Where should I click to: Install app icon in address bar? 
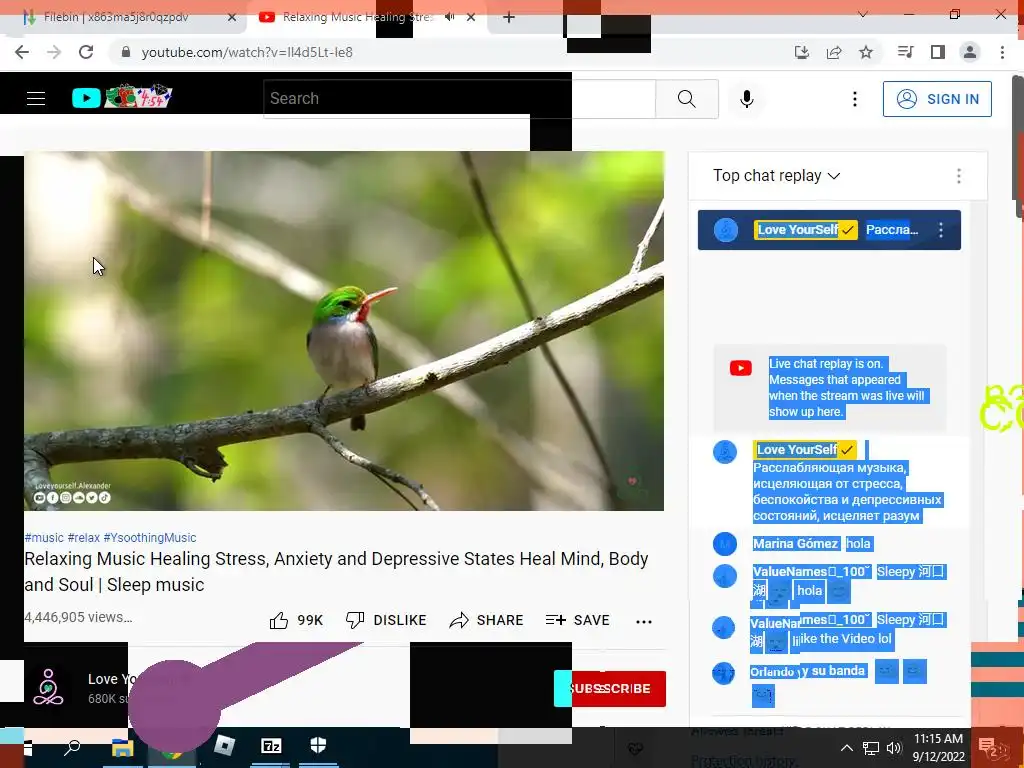point(802,52)
